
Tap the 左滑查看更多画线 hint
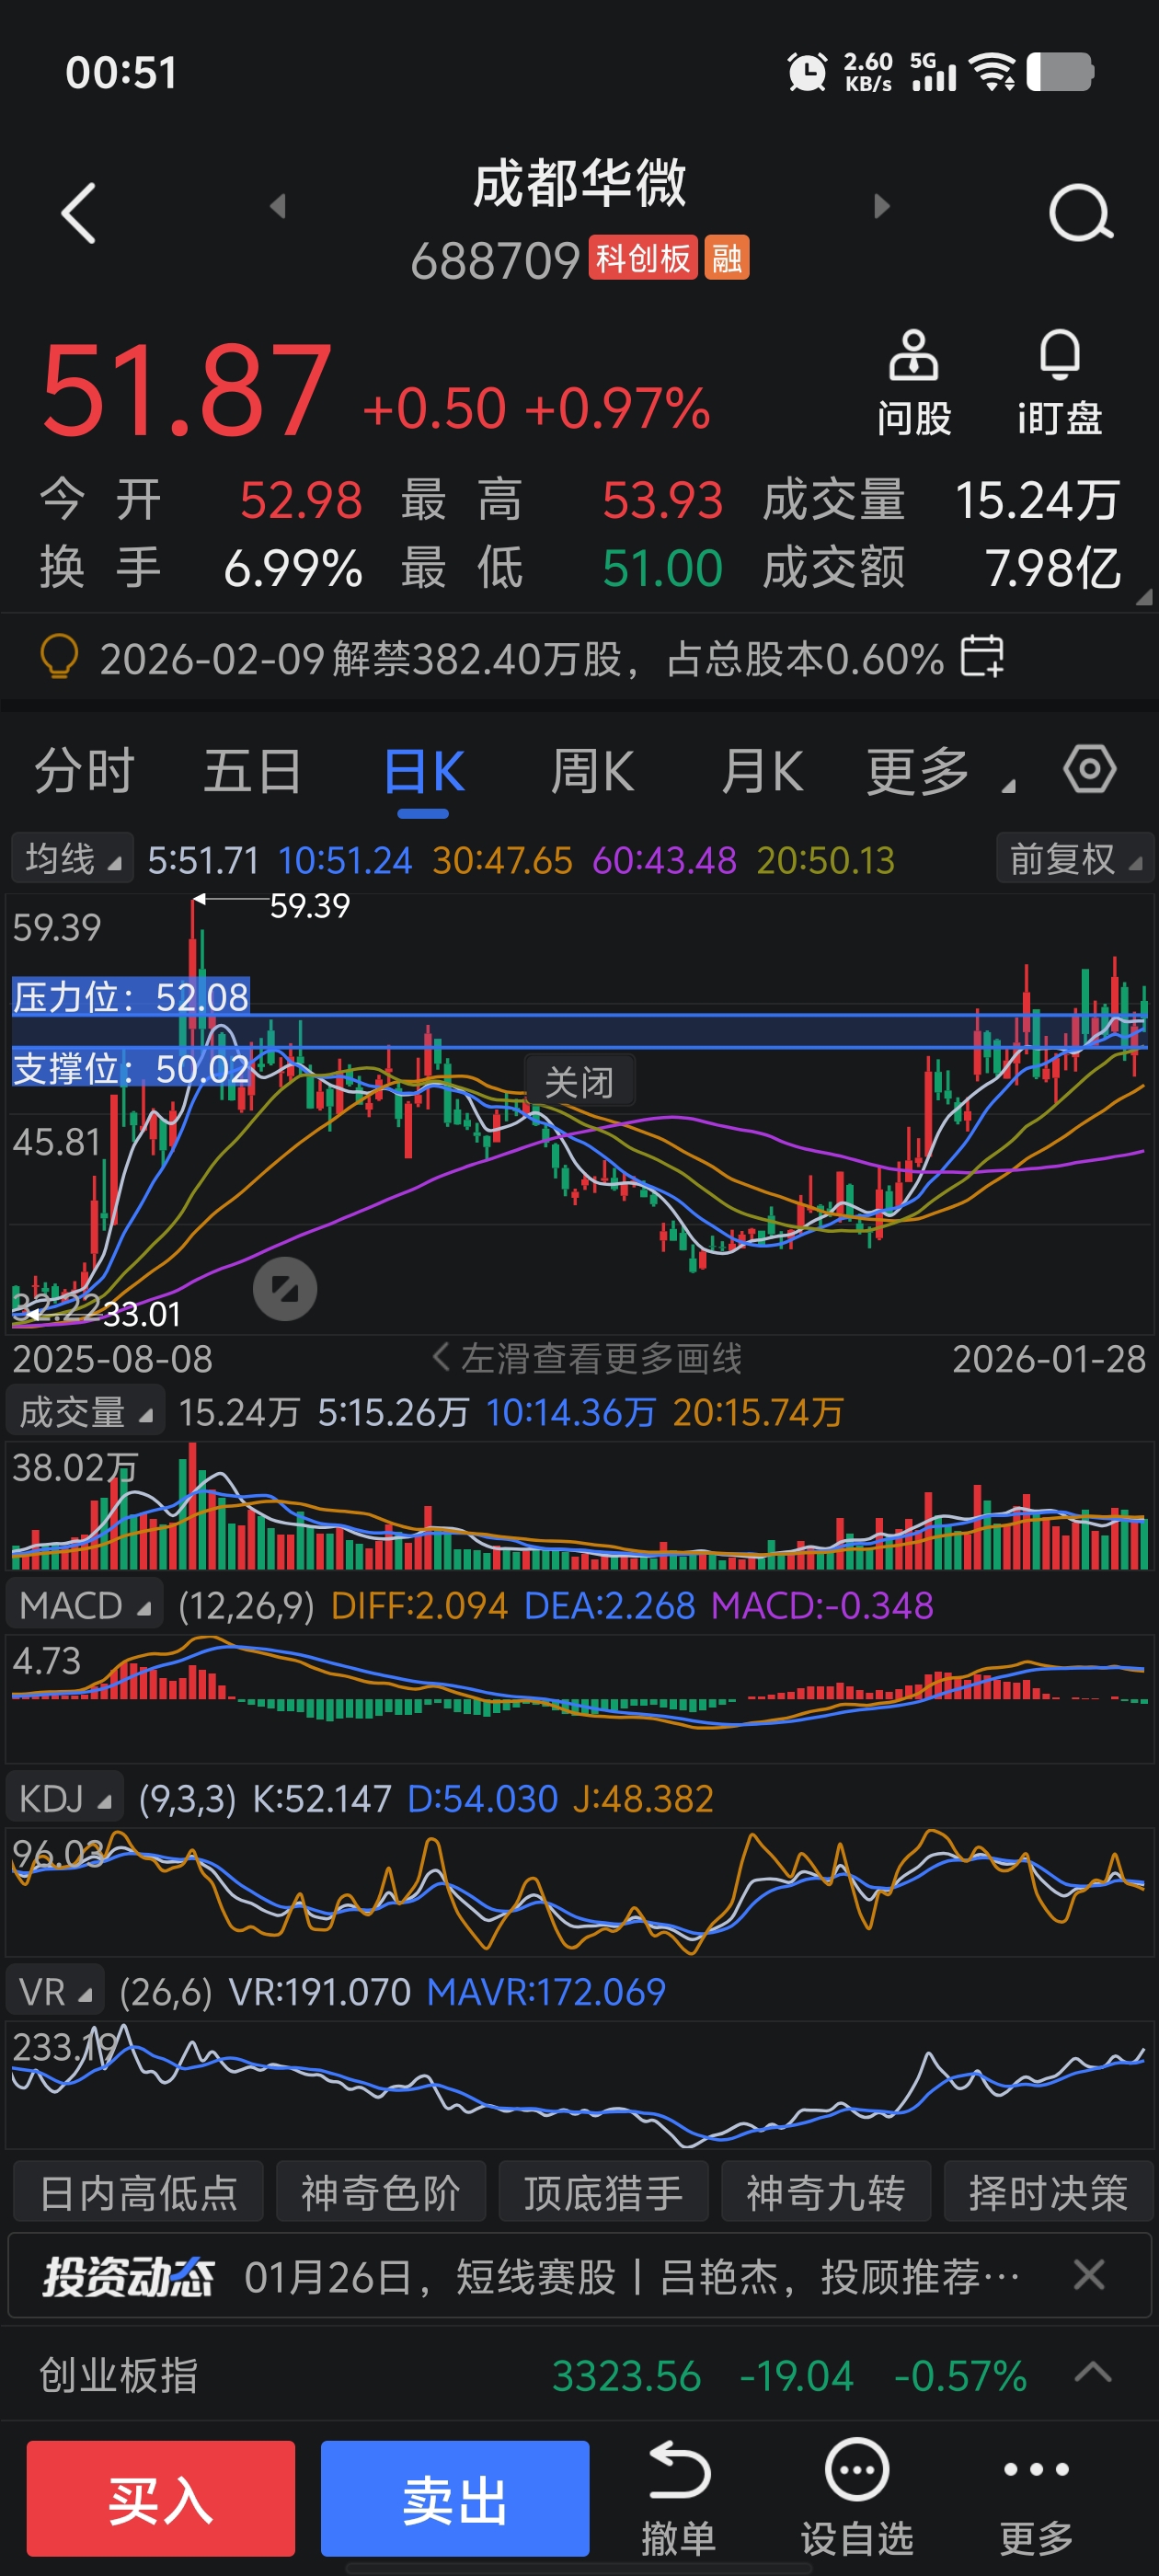(x=588, y=1357)
